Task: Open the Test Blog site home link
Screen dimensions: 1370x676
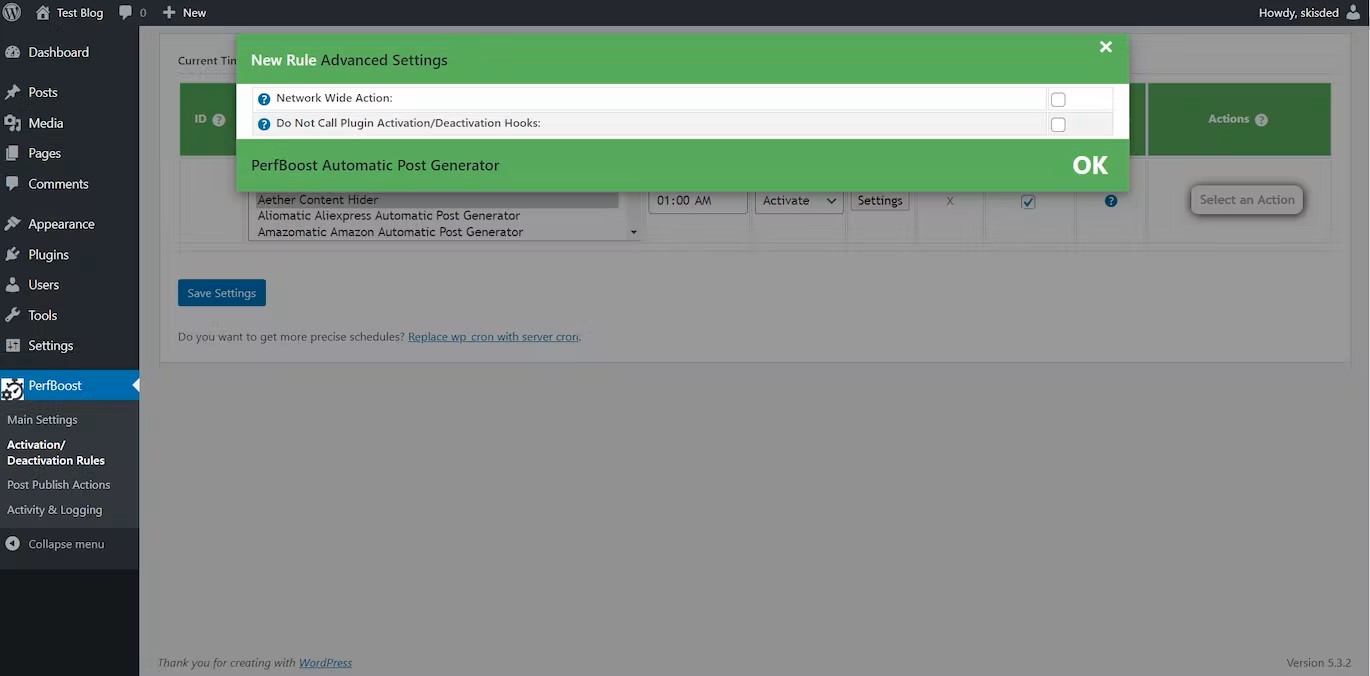Action: tap(69, 13)
